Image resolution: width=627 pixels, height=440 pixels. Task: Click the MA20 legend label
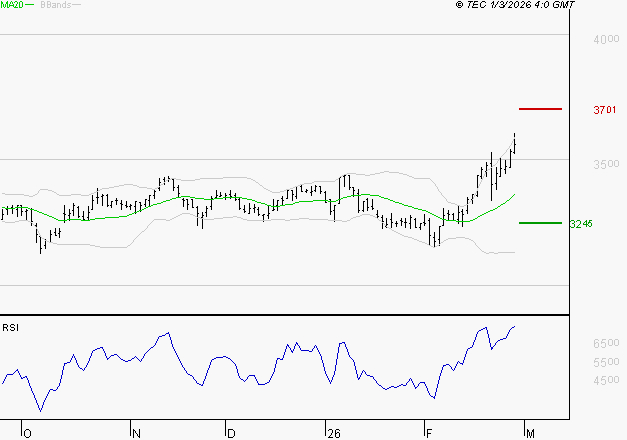(12, 5)
